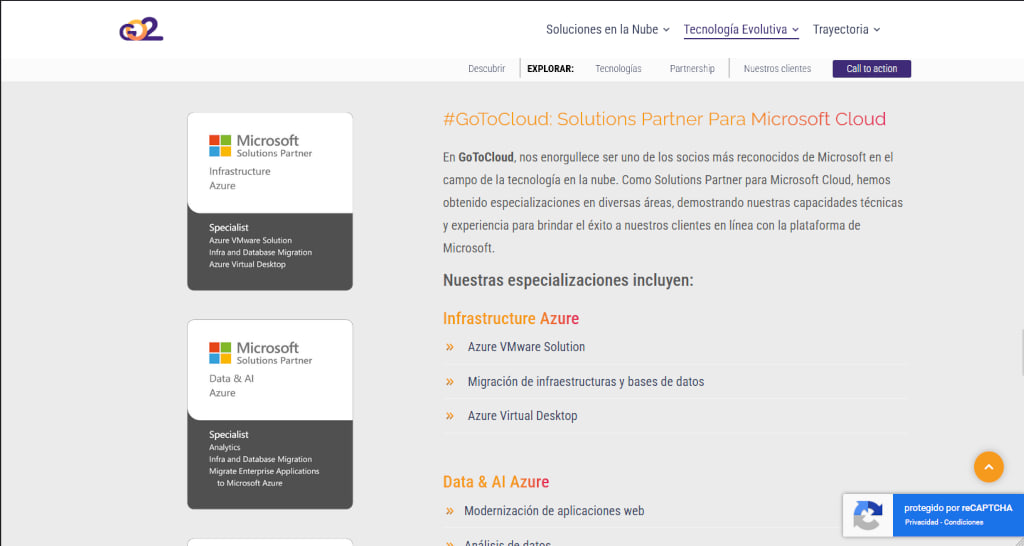Click the Microsoft logo on Infrastructure Azure card
1024x546 pixels.
(x=220, y=146)
